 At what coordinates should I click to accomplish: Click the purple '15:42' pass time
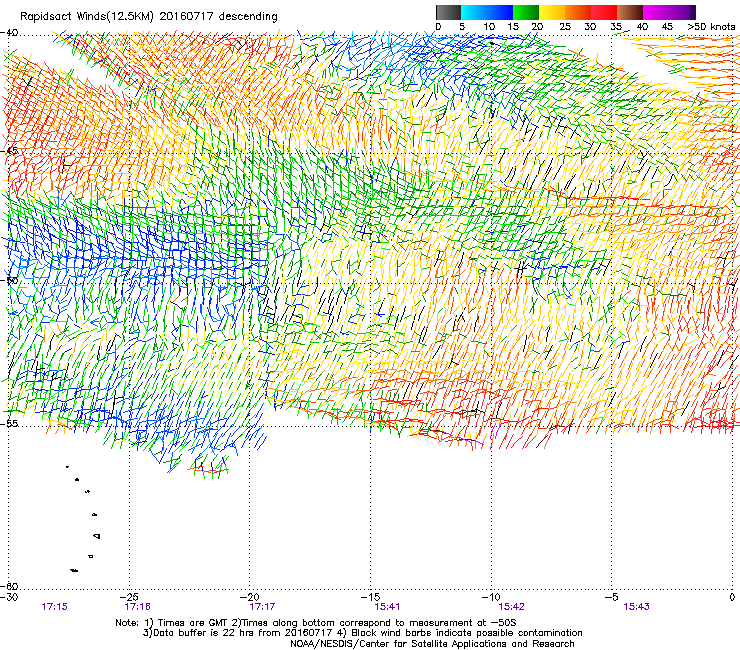click(x=512, y=607)
